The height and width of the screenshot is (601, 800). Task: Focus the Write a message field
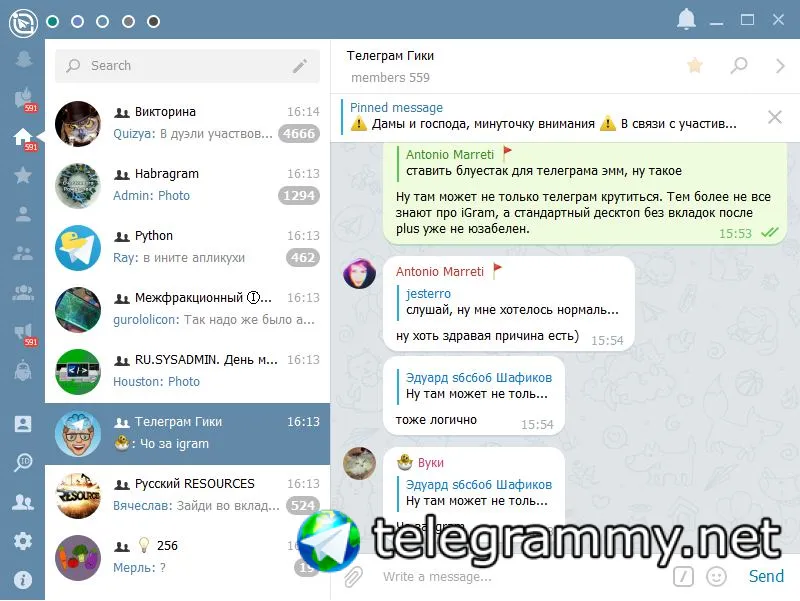point(523,577)
